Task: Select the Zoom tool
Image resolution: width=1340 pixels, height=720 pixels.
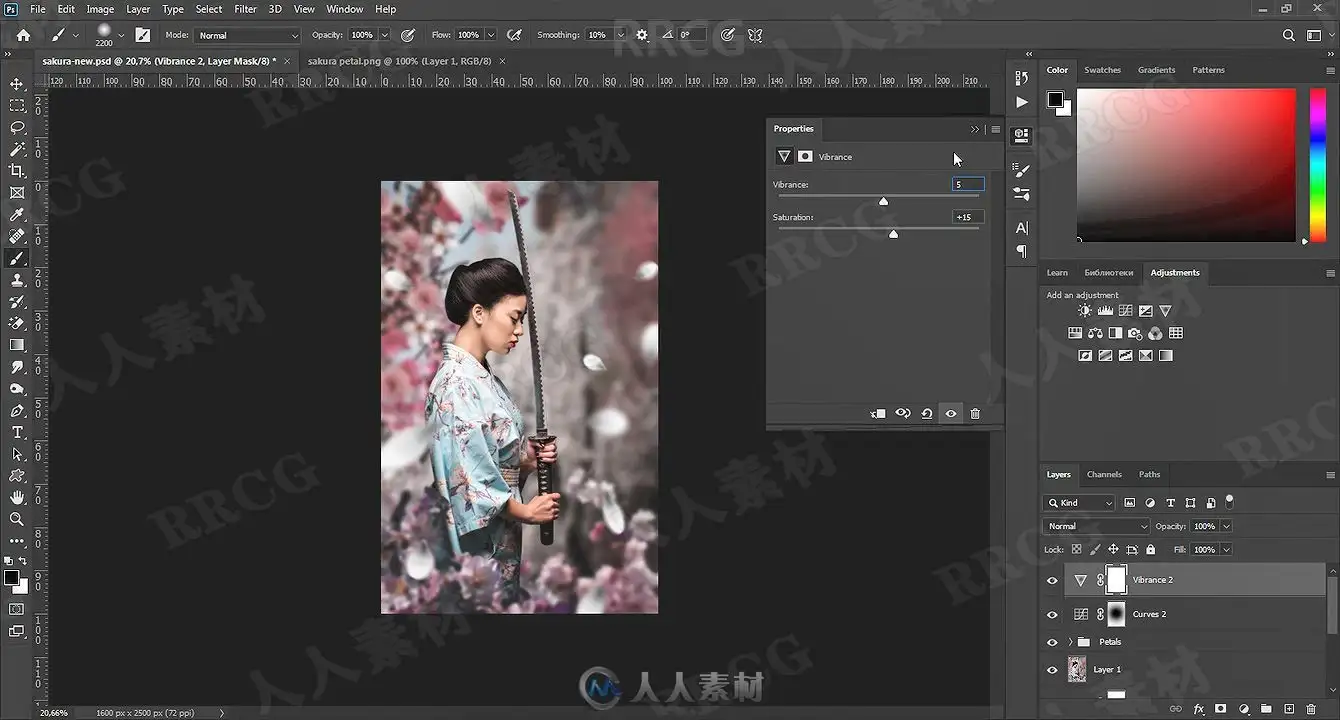Action: point(17,519)
